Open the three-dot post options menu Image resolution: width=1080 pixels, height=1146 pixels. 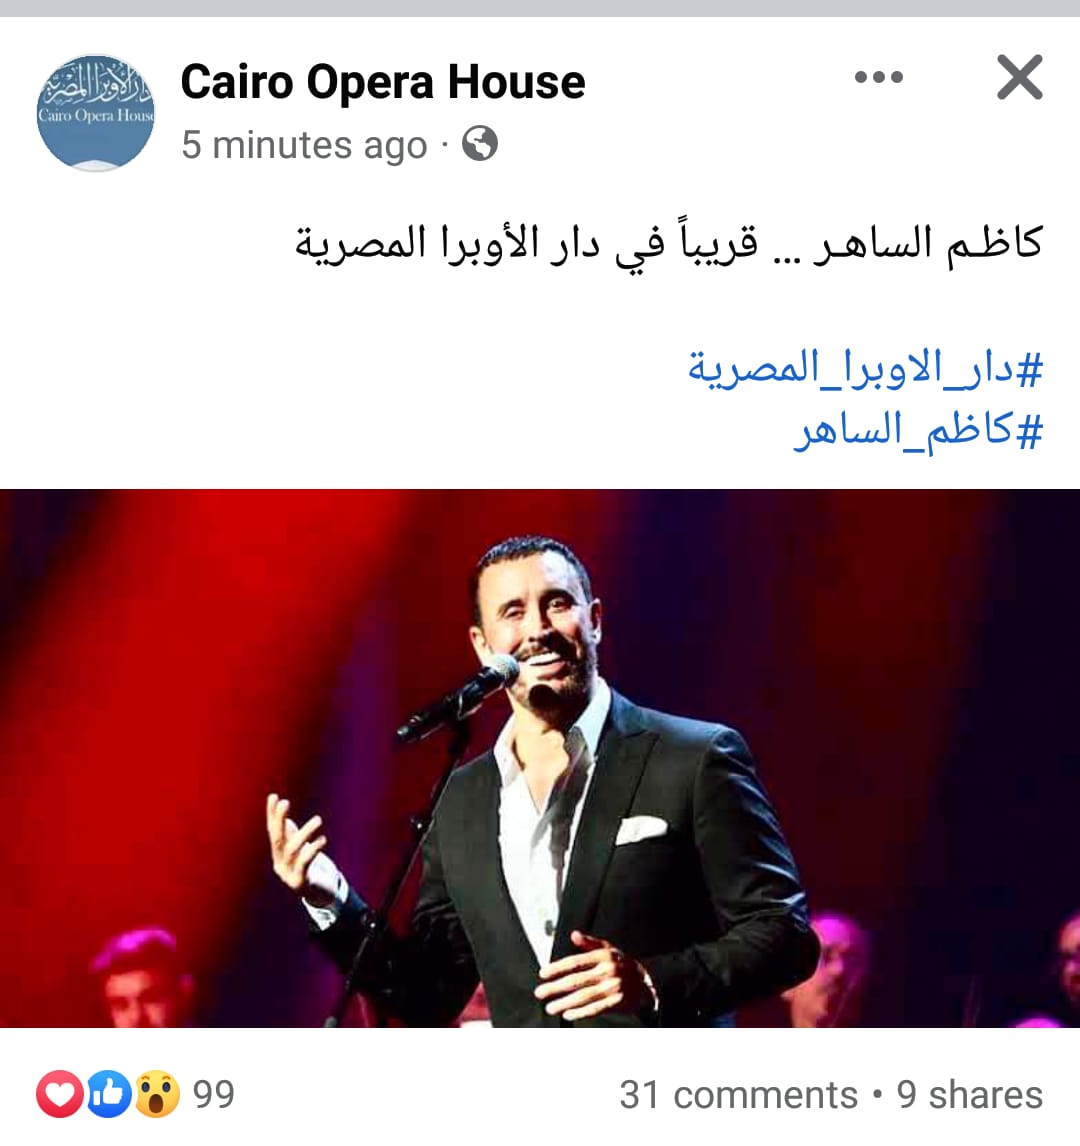pyautogui.click(x=878, y=77)
